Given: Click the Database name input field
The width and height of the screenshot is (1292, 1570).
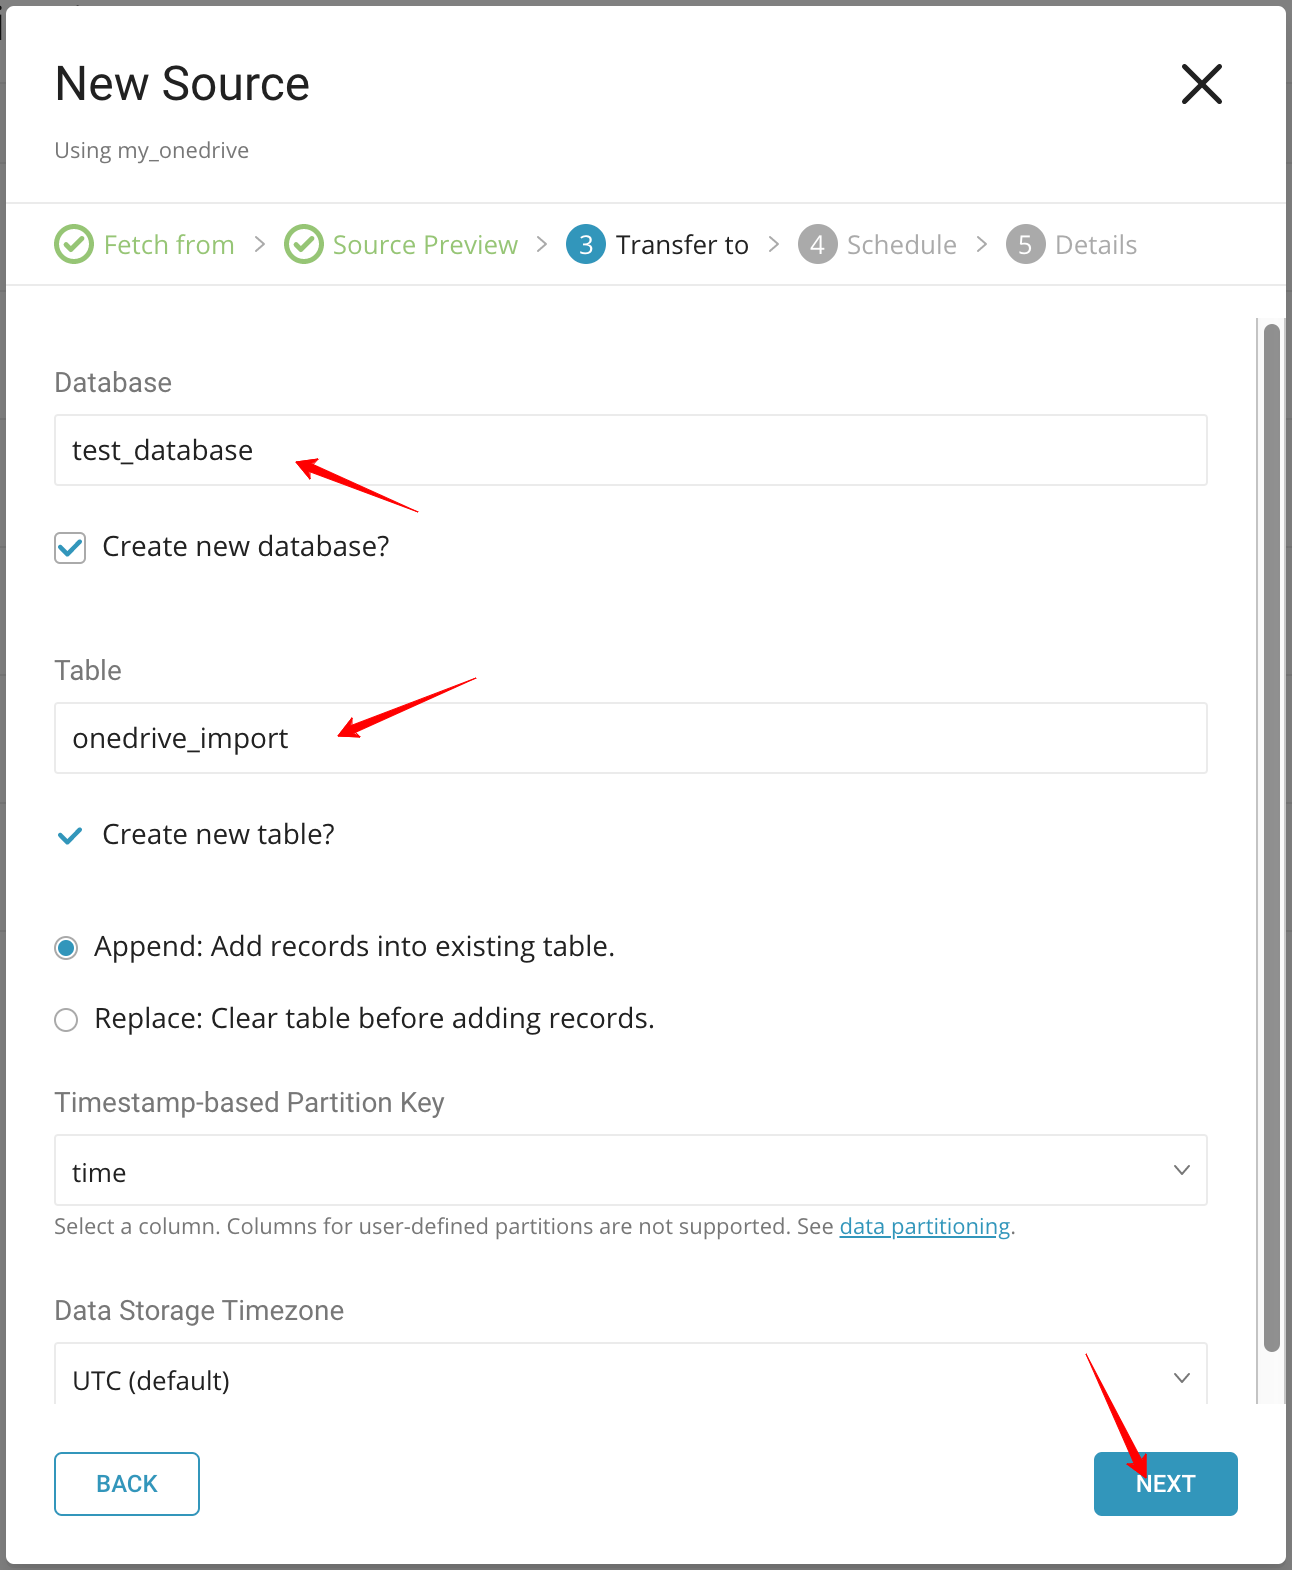Looking at the screenshot, I should pyautogui.click(x=630, y=450).
